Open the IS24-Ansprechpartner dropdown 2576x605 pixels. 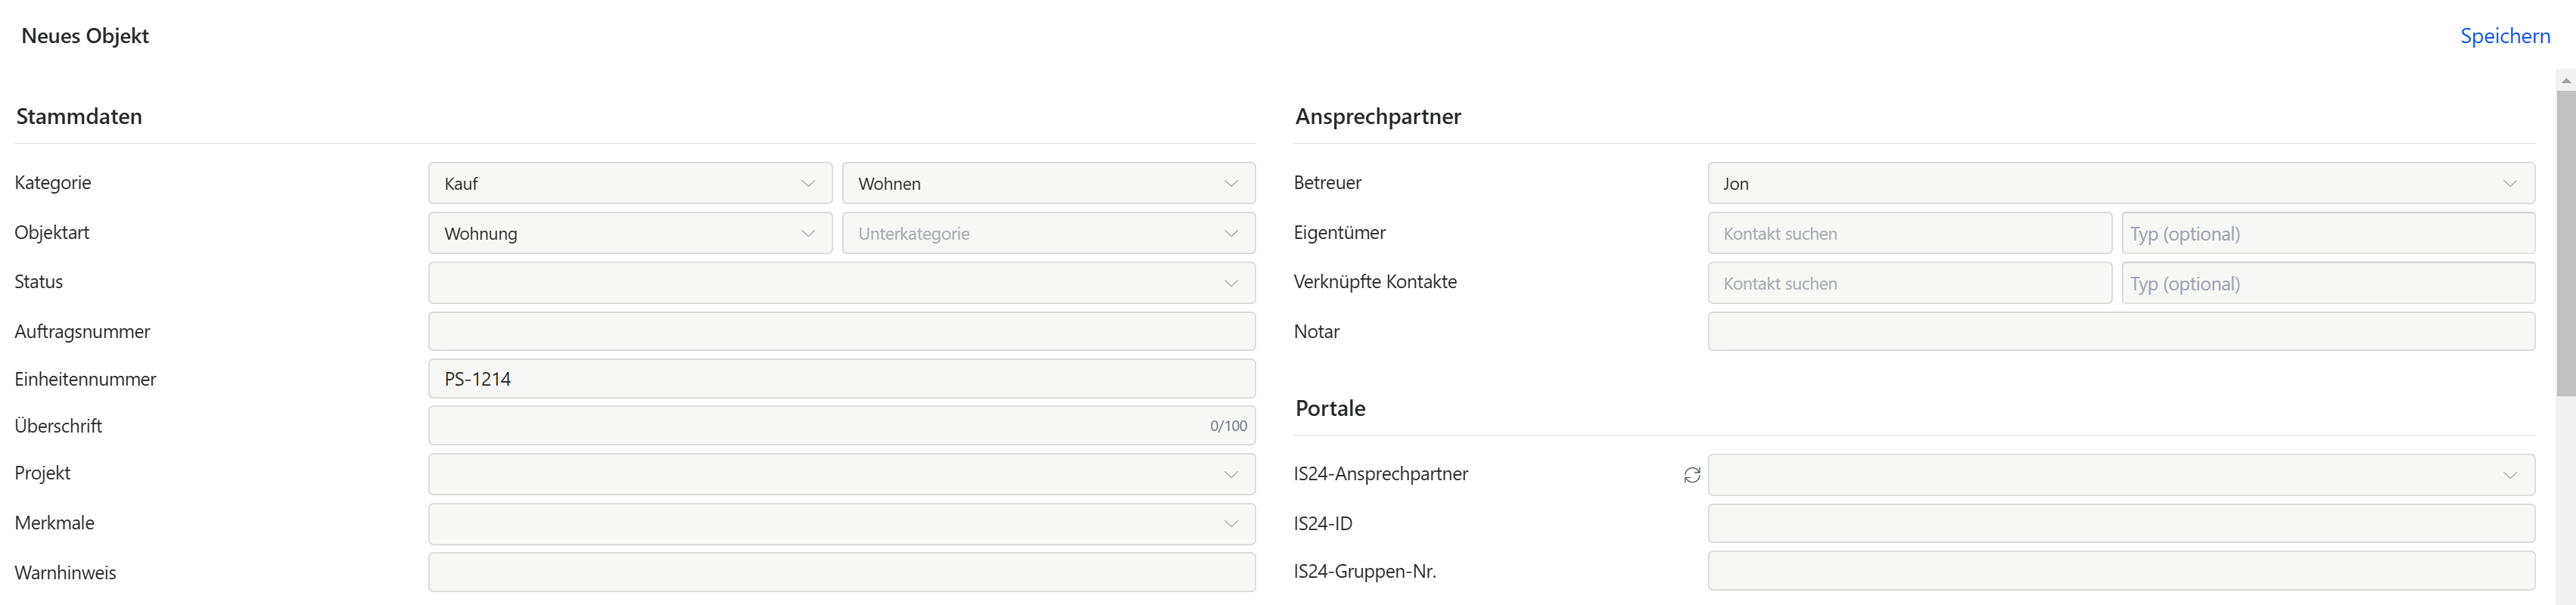coord(2120,475)
